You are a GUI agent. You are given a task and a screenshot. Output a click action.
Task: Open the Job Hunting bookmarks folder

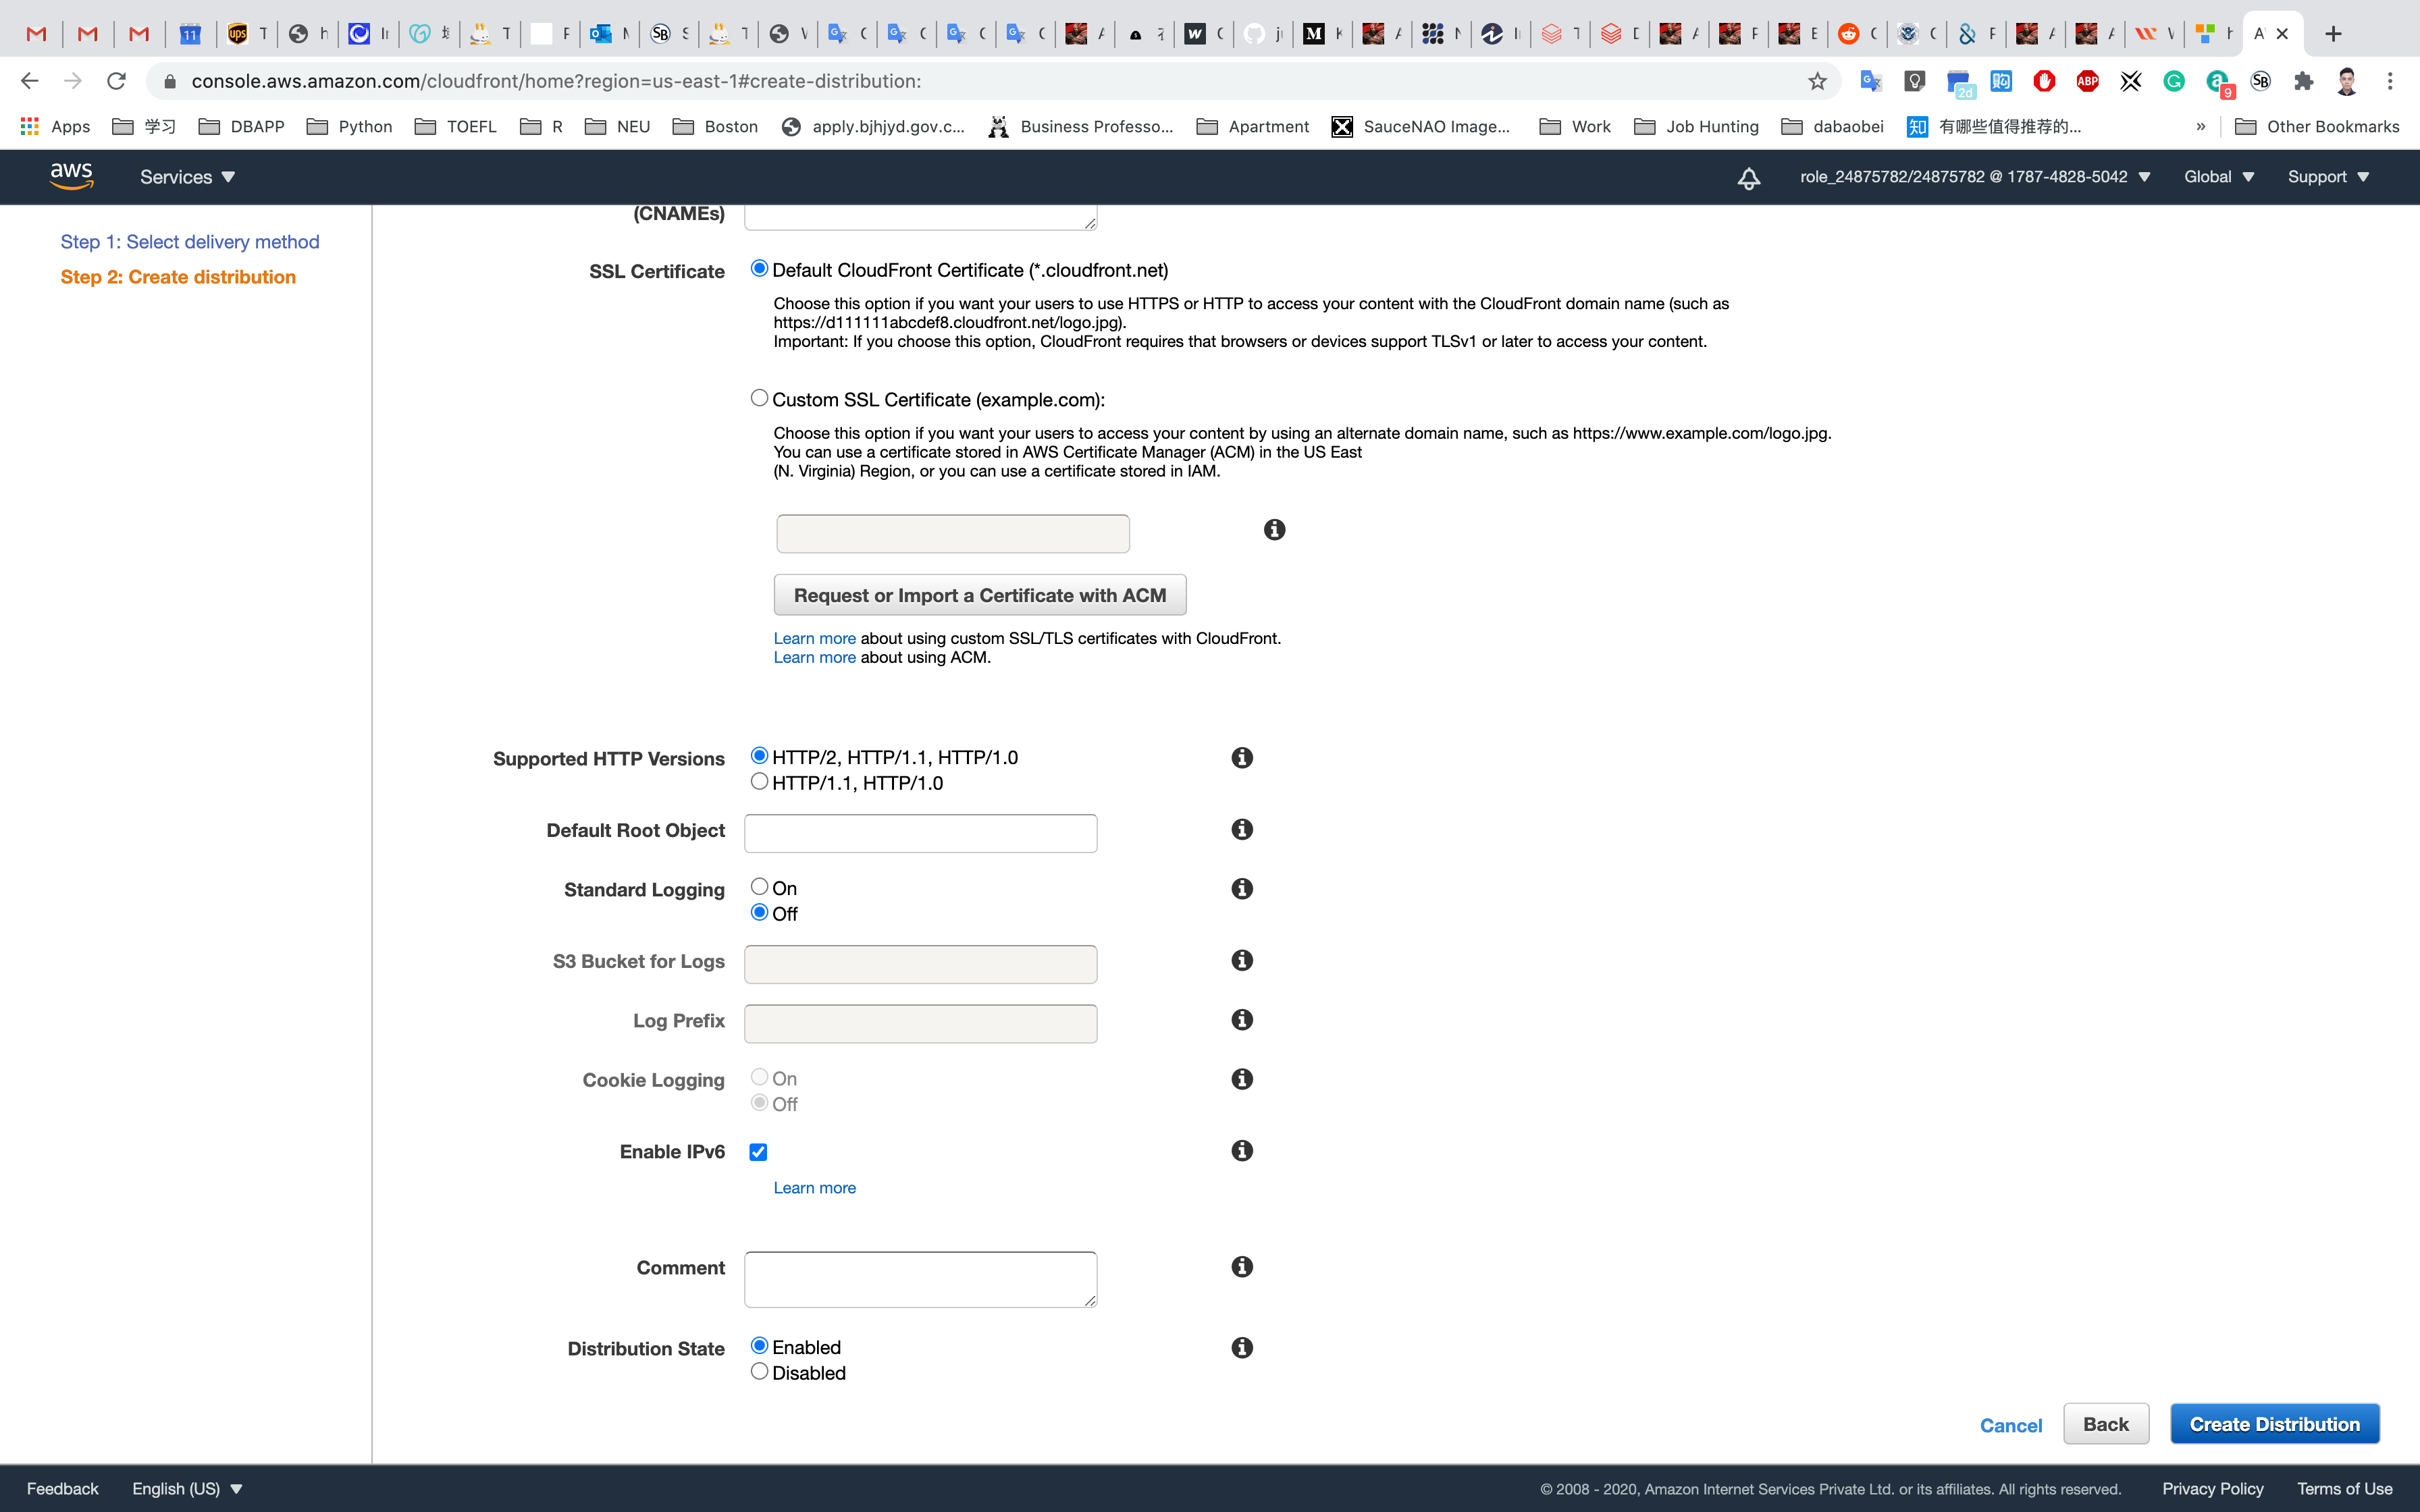coord(1696,126)
